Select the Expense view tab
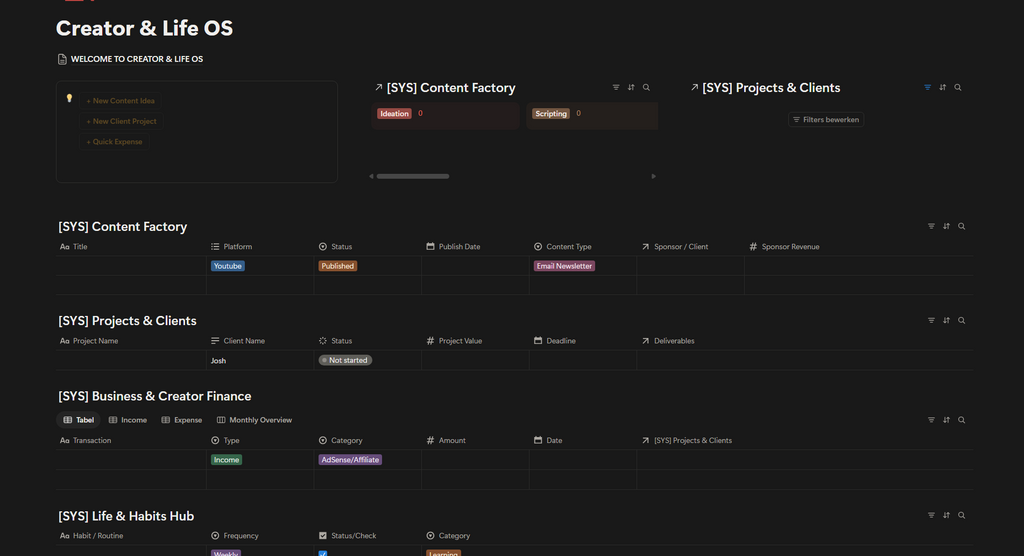1024x556 pixels. coord(182,420)
